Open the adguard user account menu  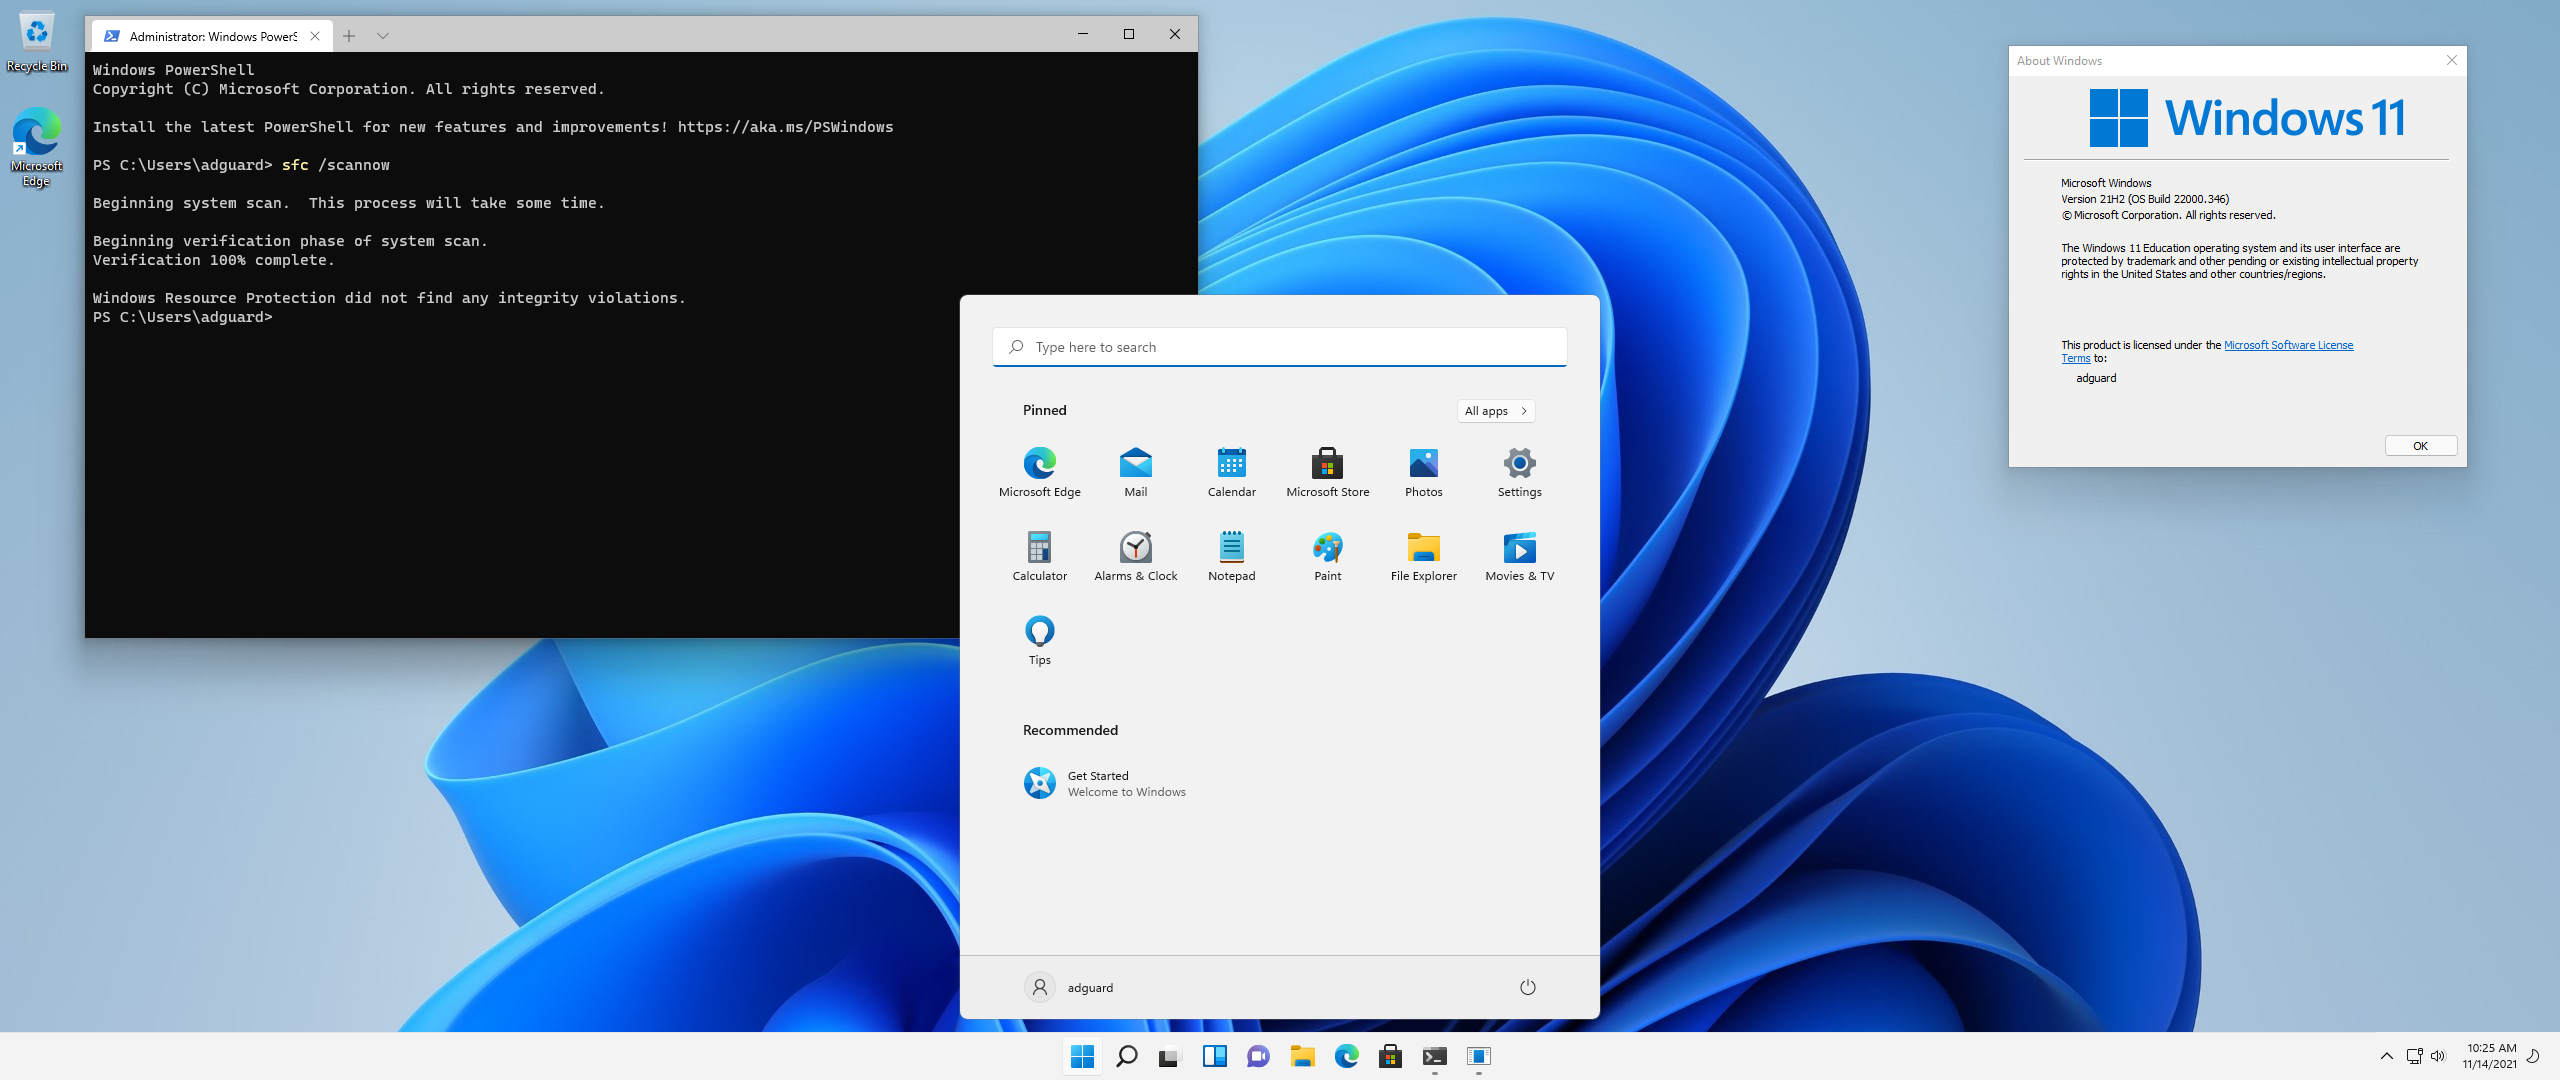[x=1068, y=987]
